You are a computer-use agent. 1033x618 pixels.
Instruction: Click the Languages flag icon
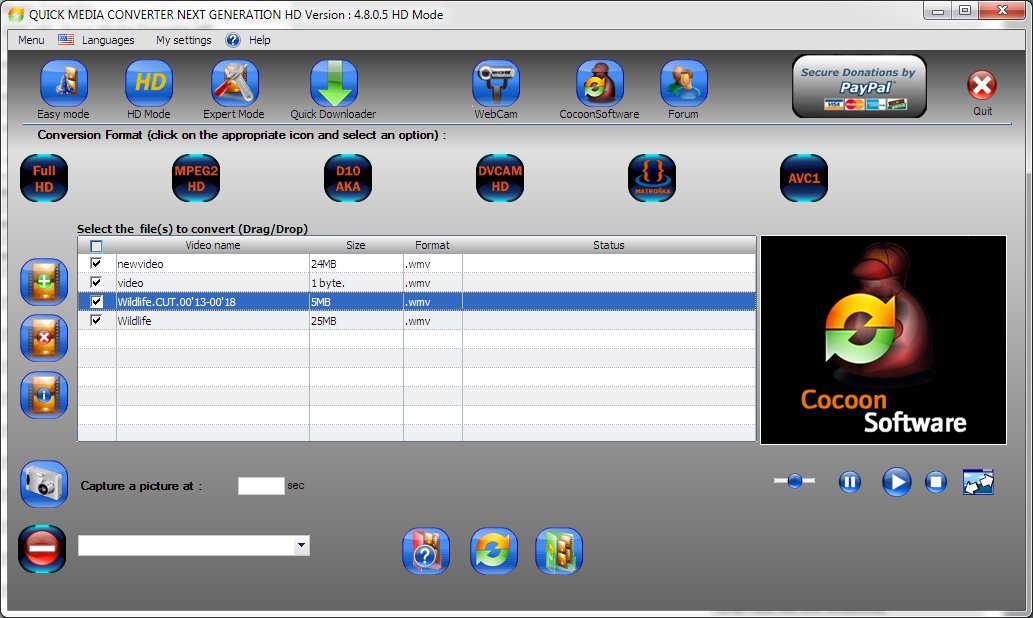click(x=66, y=40)
